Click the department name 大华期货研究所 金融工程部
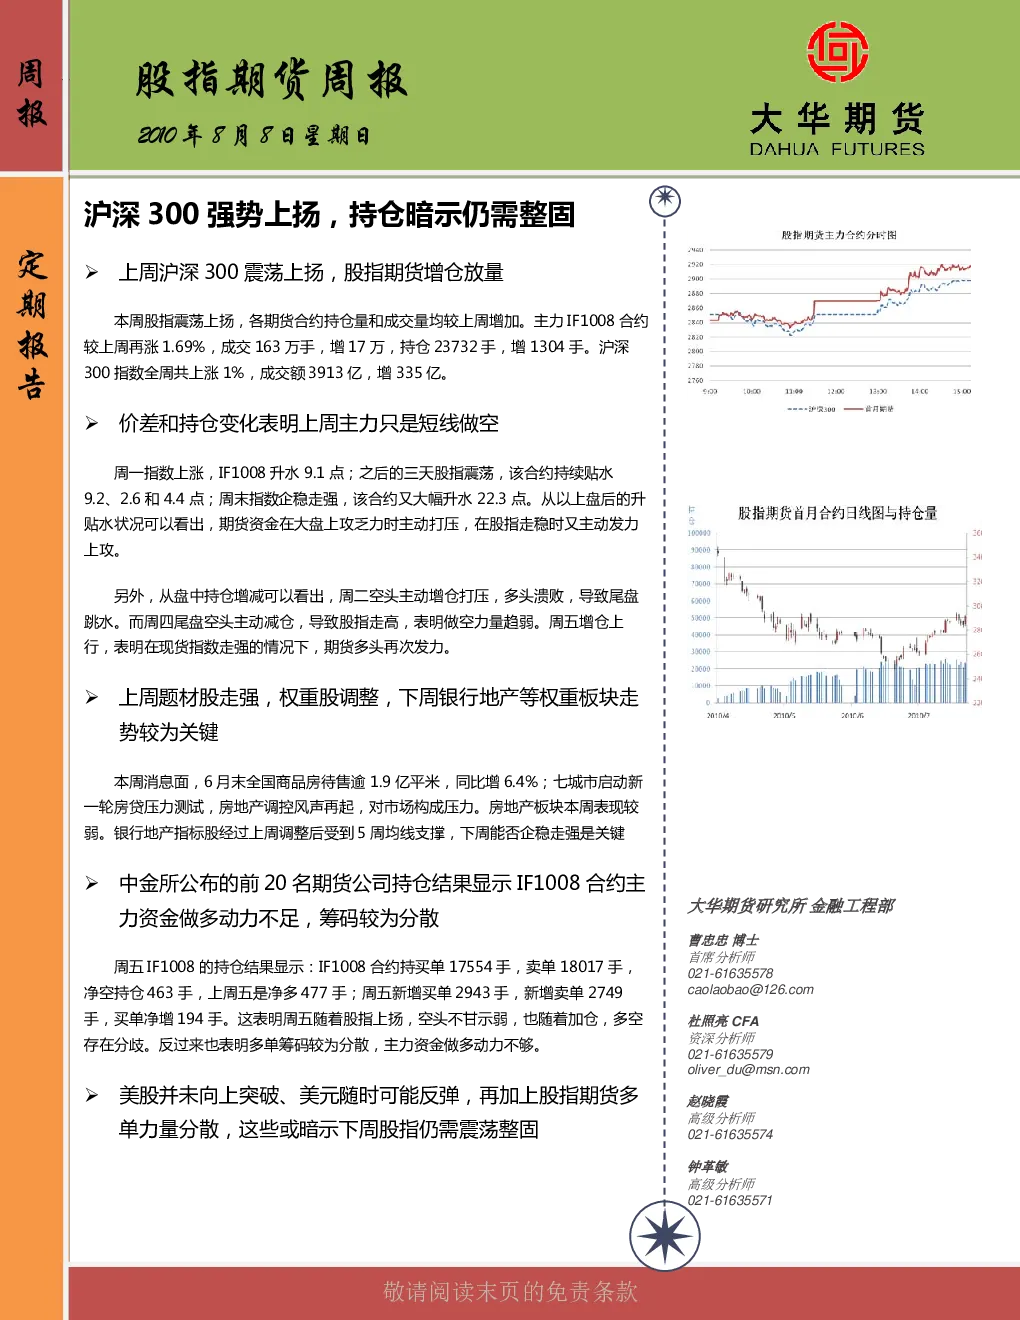 [790, 906]
